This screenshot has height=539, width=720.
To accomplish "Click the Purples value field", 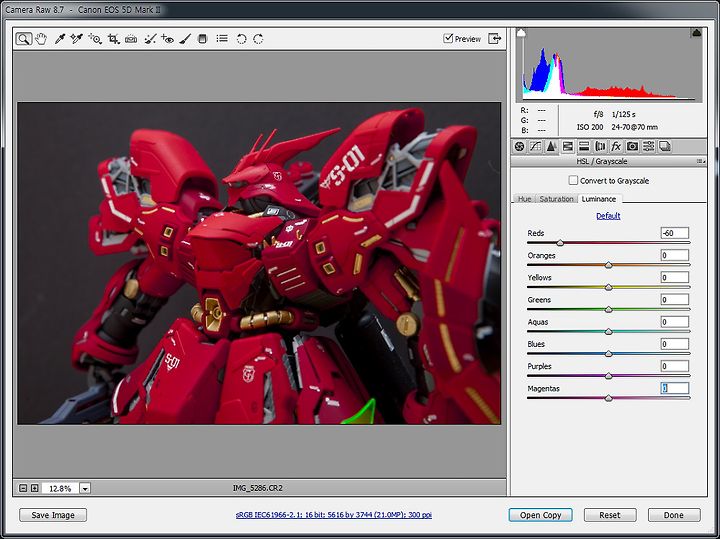I will (675, 366).
